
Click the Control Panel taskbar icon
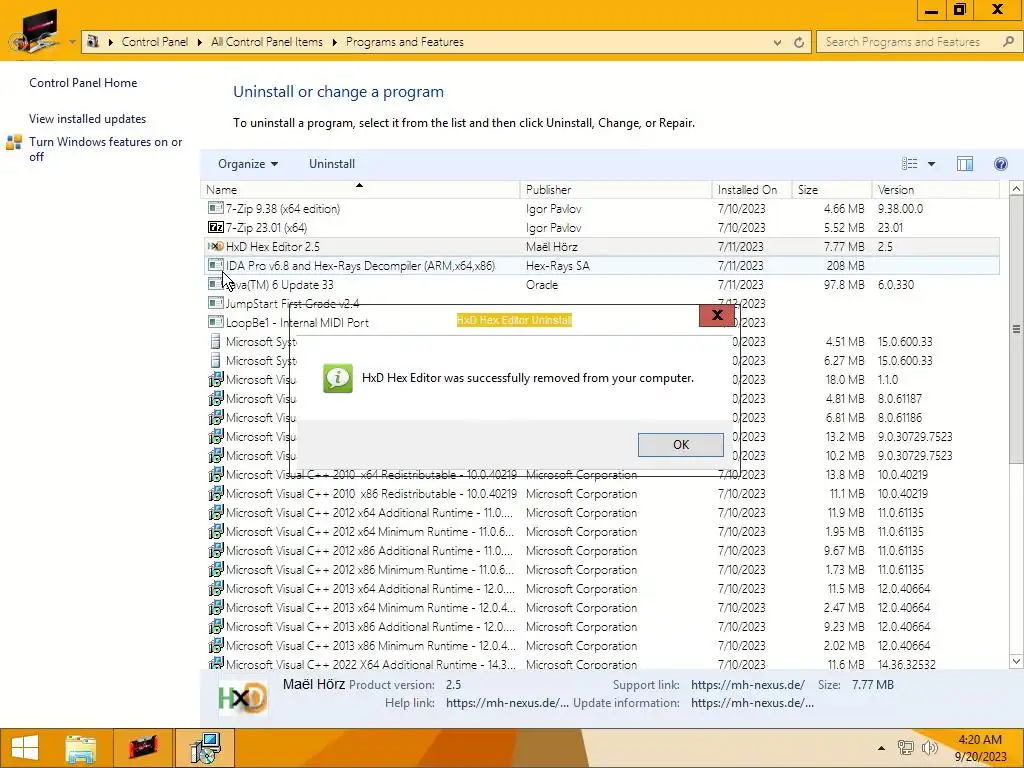coord(205,748)
